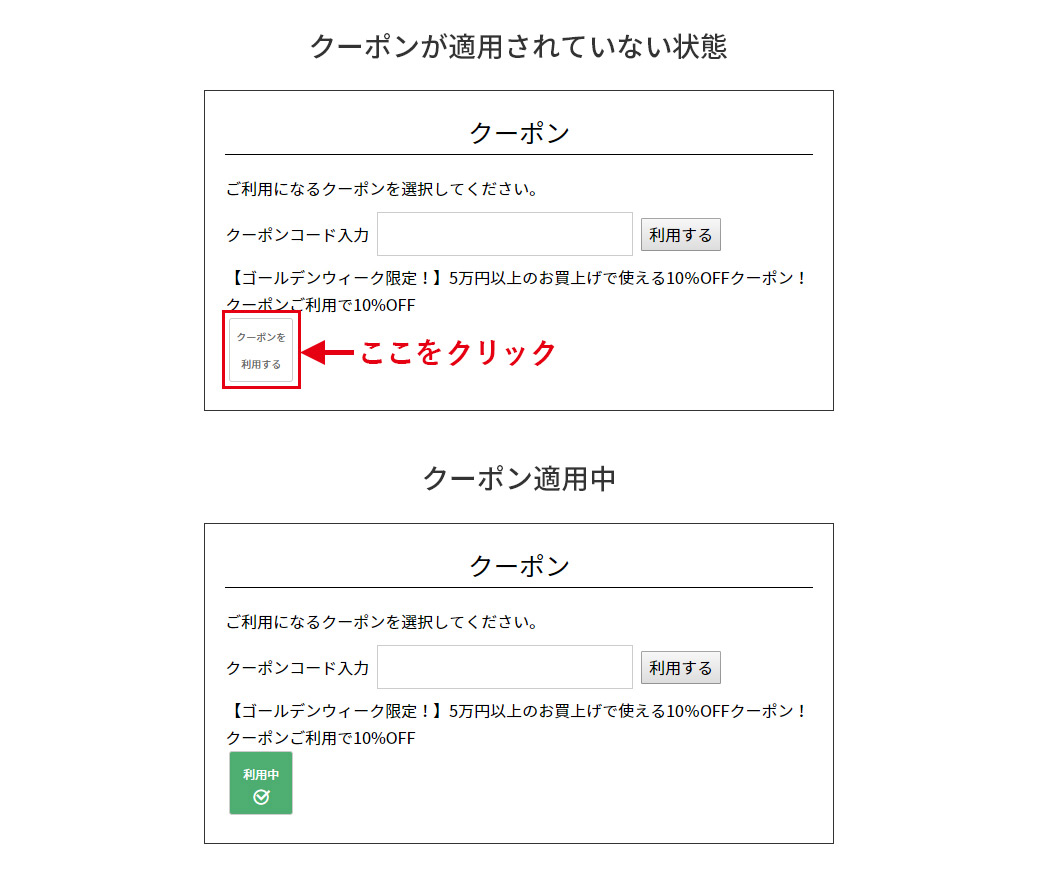
Task: Select Golden Week coupon description in unapplied panel
Action: [x=518, y=278]
